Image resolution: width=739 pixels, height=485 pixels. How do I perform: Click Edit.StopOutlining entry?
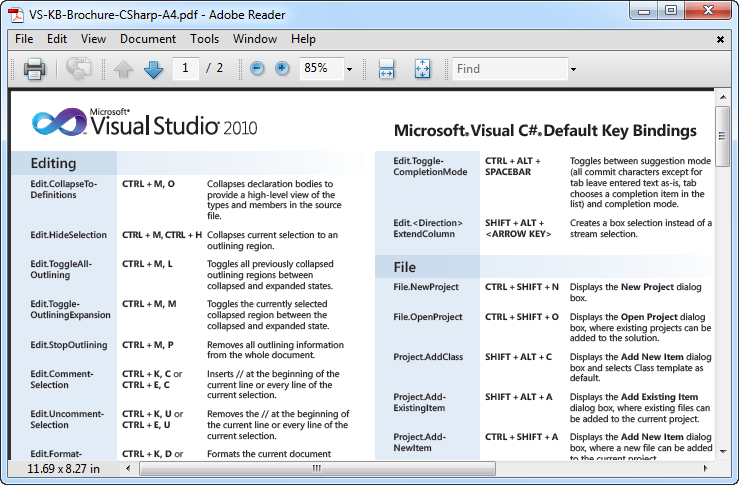pyautogui.click(x=69, y=345)
